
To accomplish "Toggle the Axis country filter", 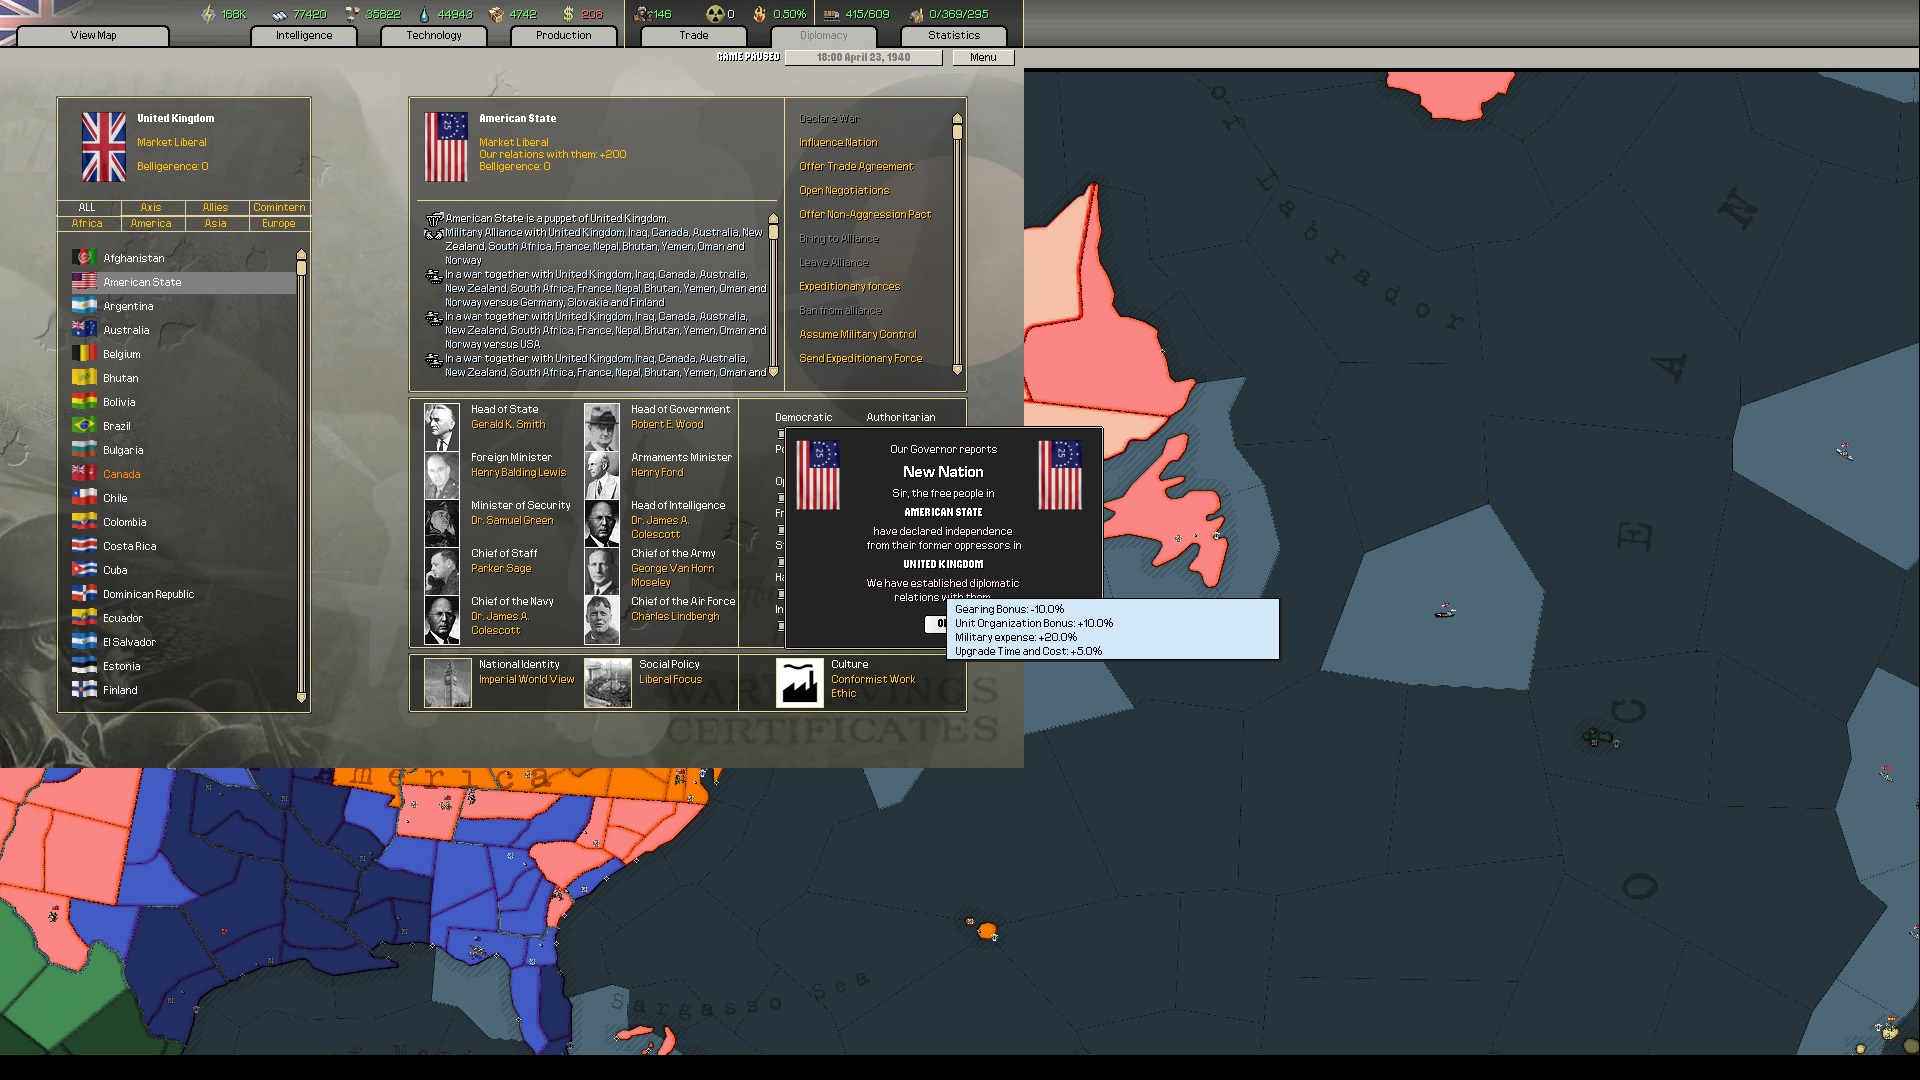I will 151,207.
